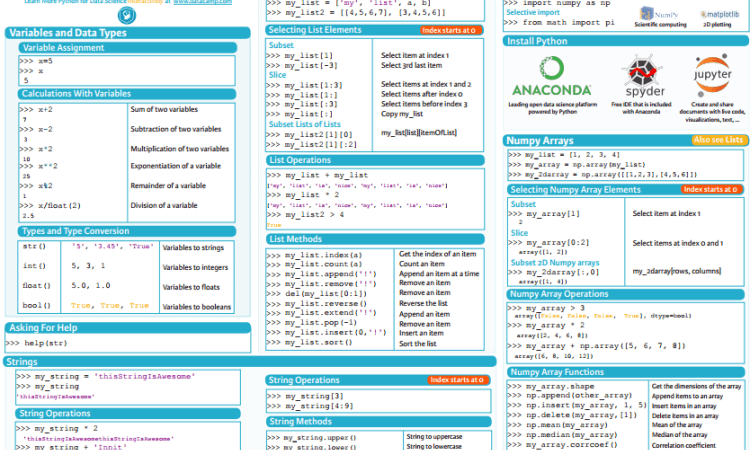This screenshot has height=450, width=750.
Task: Click the help(str) code line
Action: coord(50,343)
